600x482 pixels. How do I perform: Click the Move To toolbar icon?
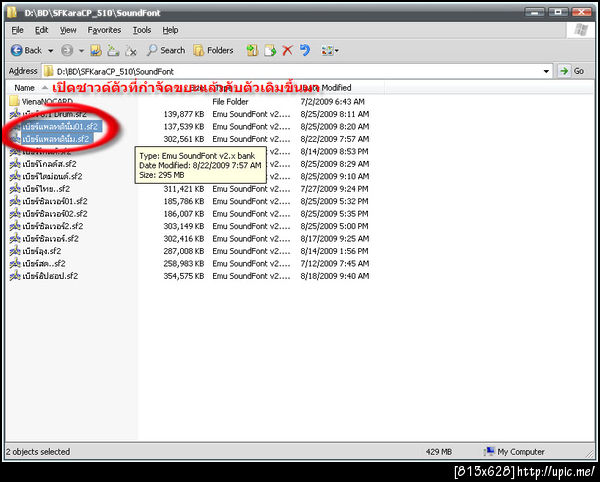coord(252,50)
